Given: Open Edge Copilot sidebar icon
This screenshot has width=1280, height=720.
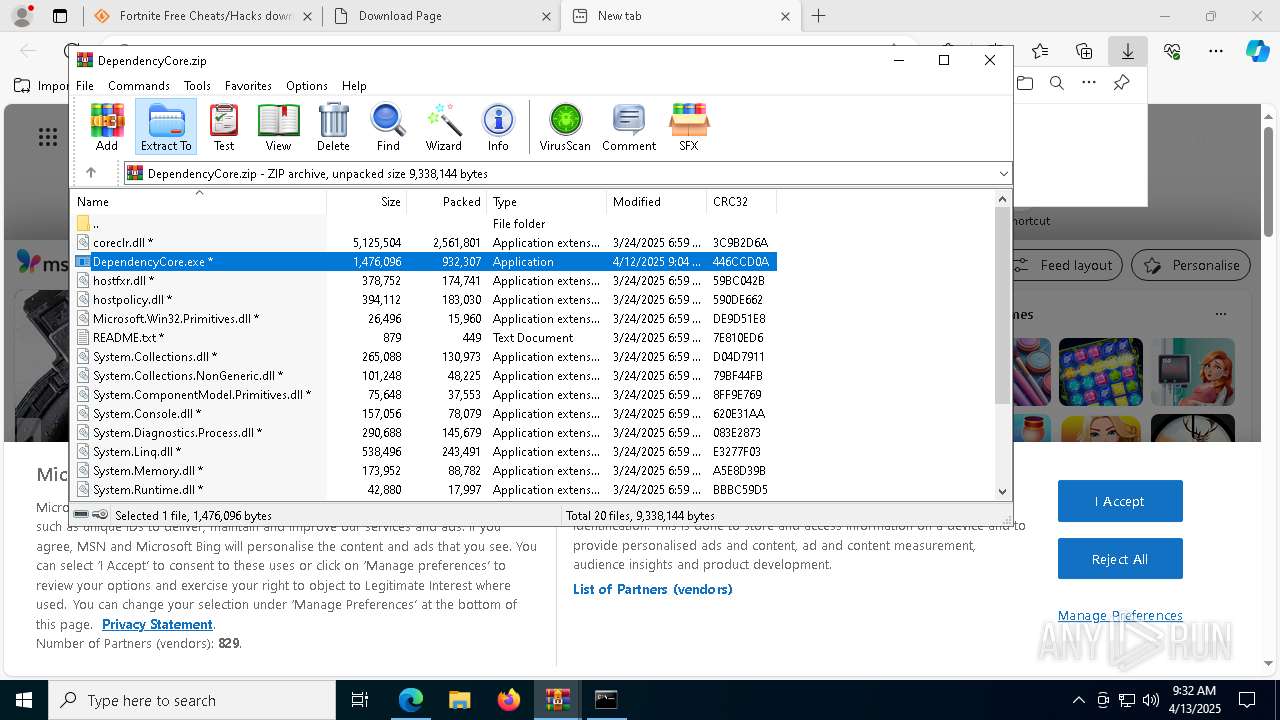Looking at the screenshot, I should [x=1258, y=51].
